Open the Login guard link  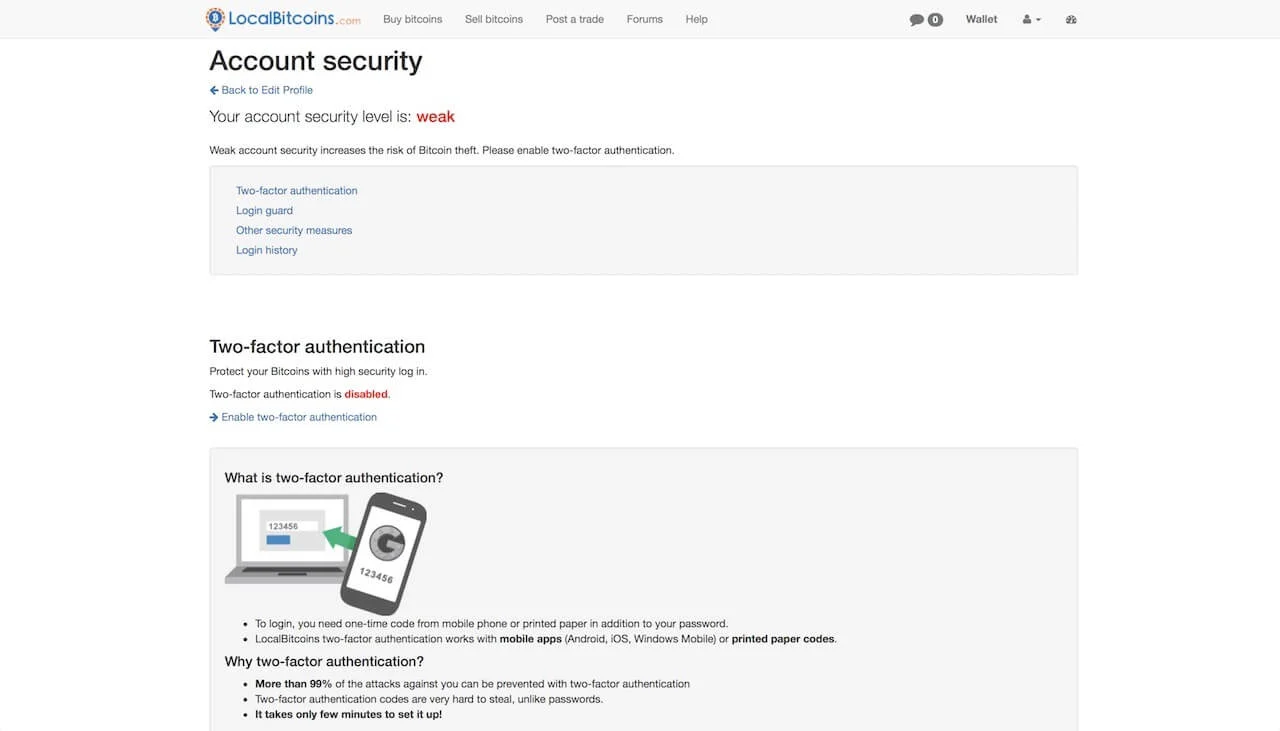tap(264, 210)
